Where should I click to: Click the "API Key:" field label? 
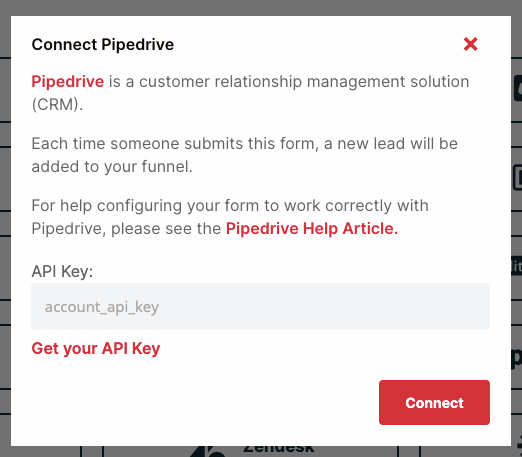62,271
